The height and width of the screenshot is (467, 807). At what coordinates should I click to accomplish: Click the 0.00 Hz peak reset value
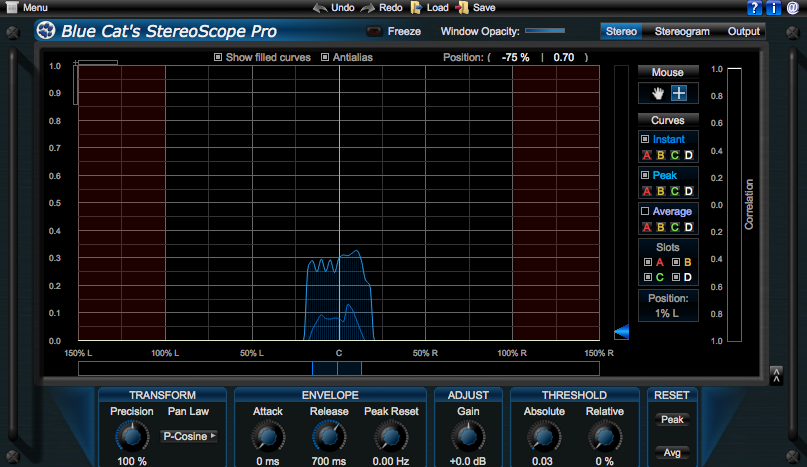pos(391,461)
